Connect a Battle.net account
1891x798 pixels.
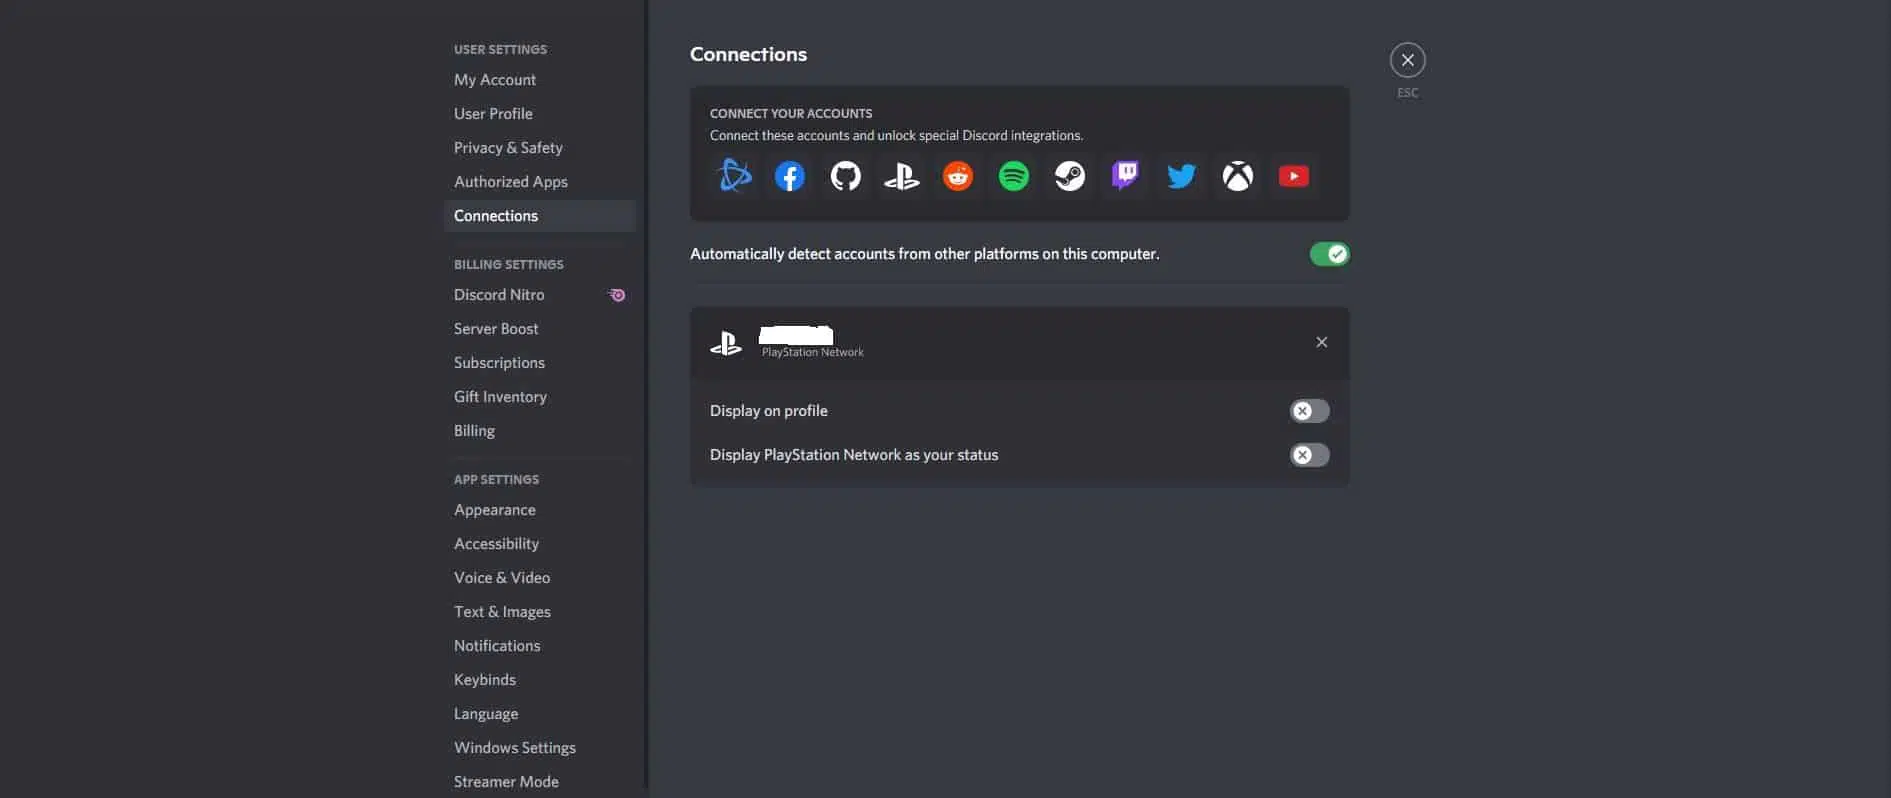(734, 176)
